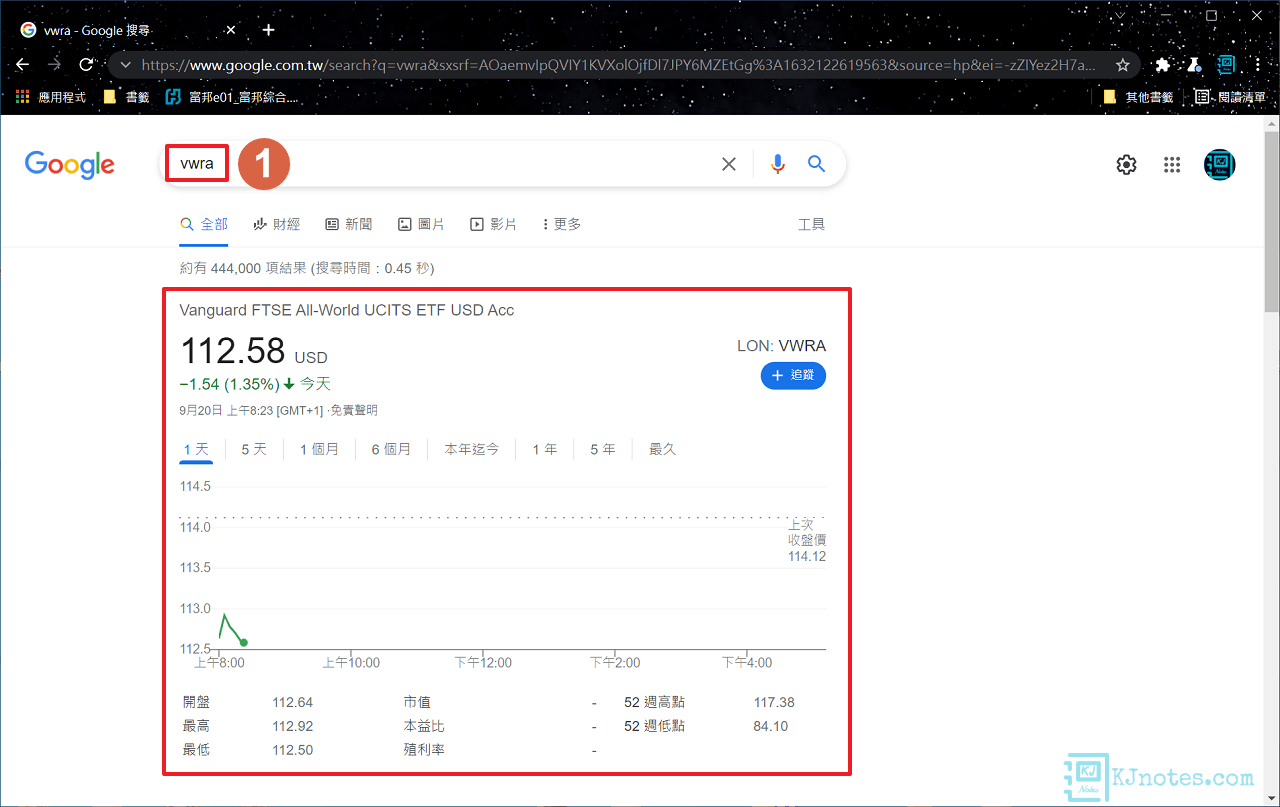1280x807 pixels.
Task: Open the Chrome three-dot menu
Action: 1257,65
